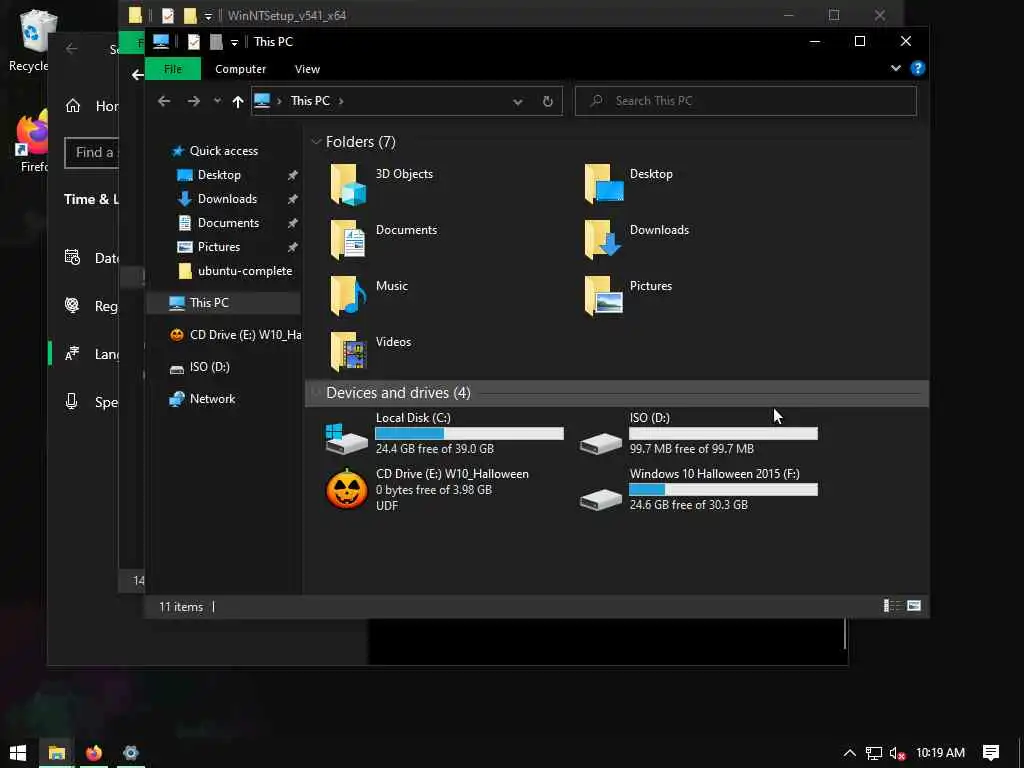Select Documents in Quick access list
The image size is (1024, 768).
pyautogui.click(x=228, y=223)
